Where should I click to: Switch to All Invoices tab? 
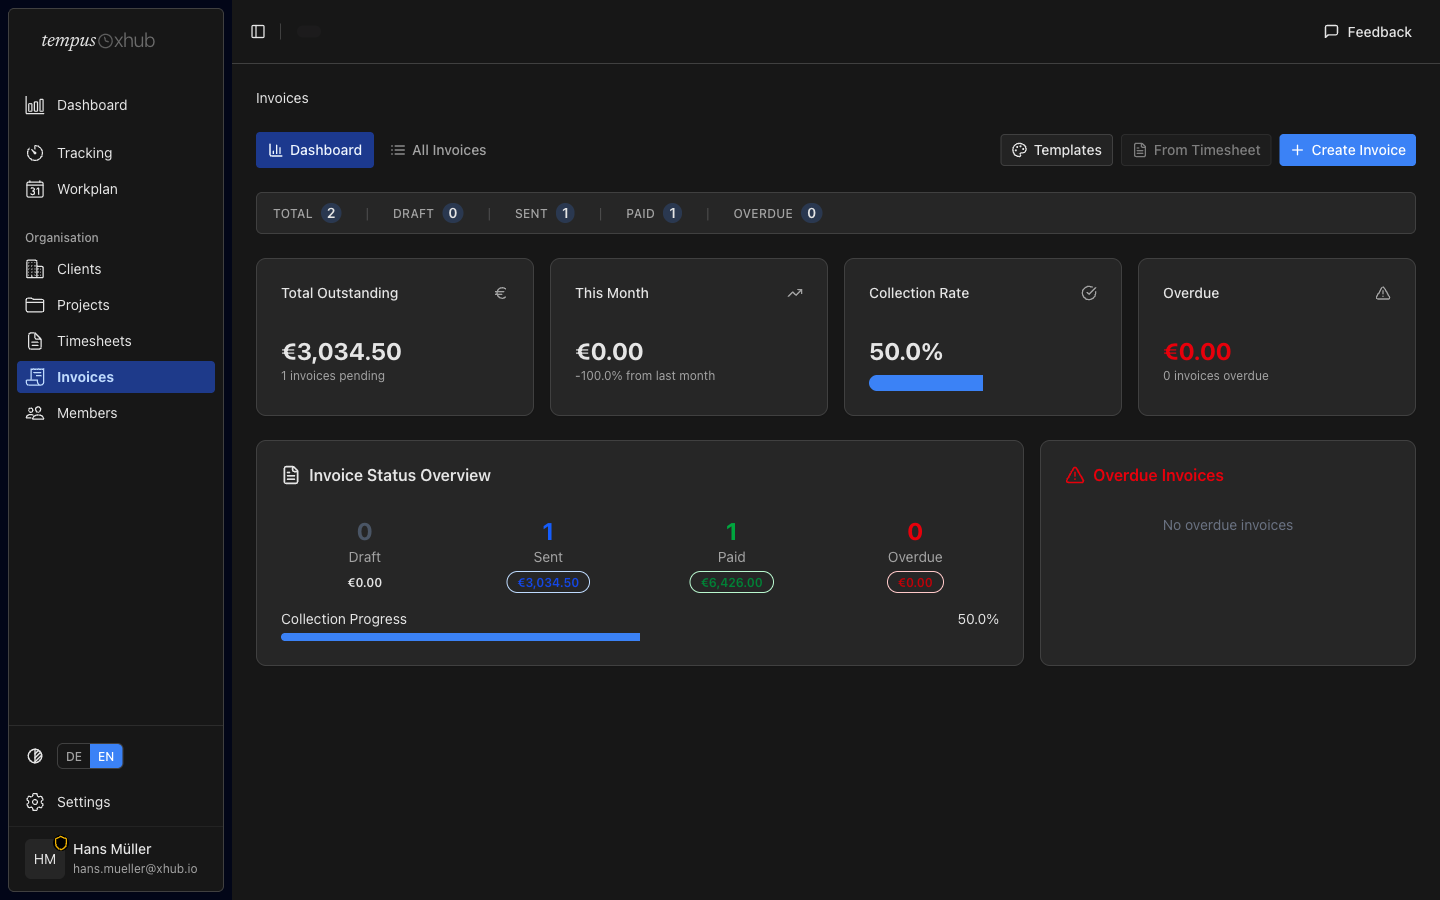(438, 150)
